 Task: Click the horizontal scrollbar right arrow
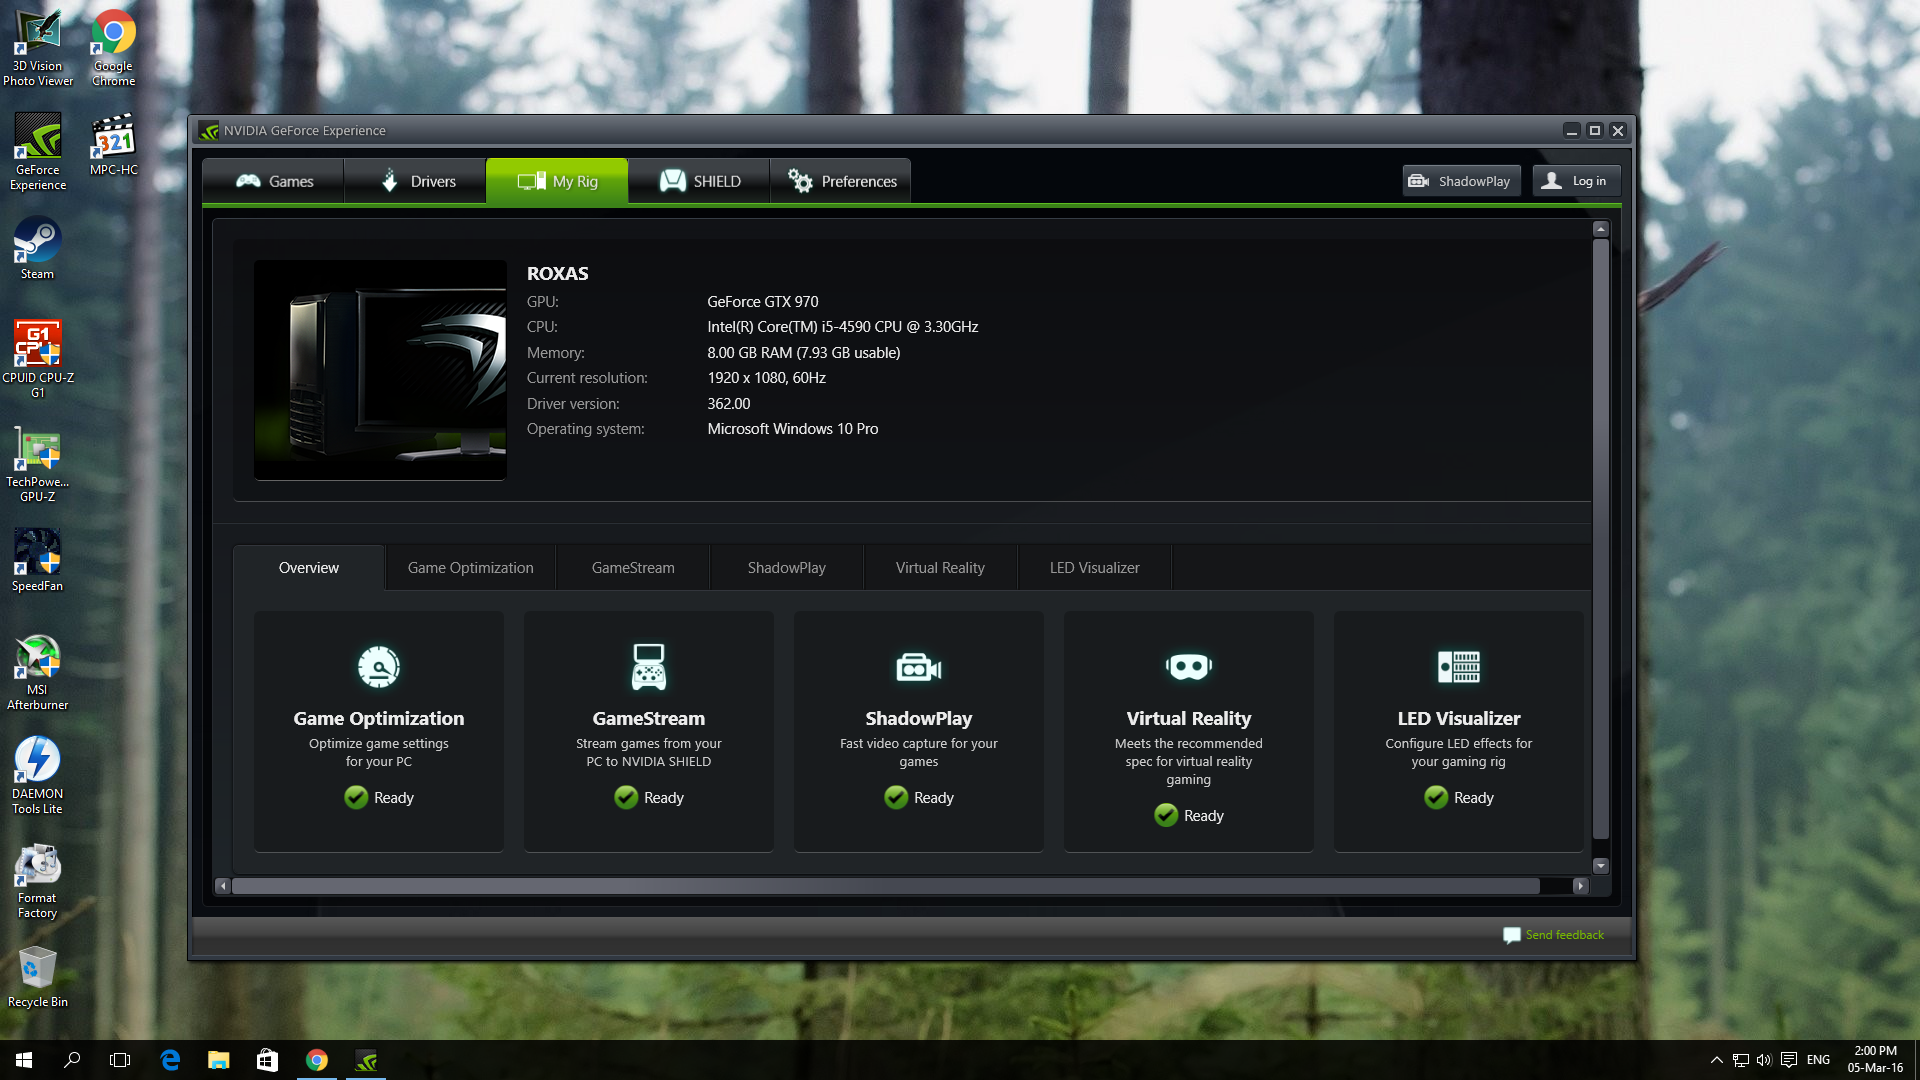pyautogui.click(x=1580, y=886)
